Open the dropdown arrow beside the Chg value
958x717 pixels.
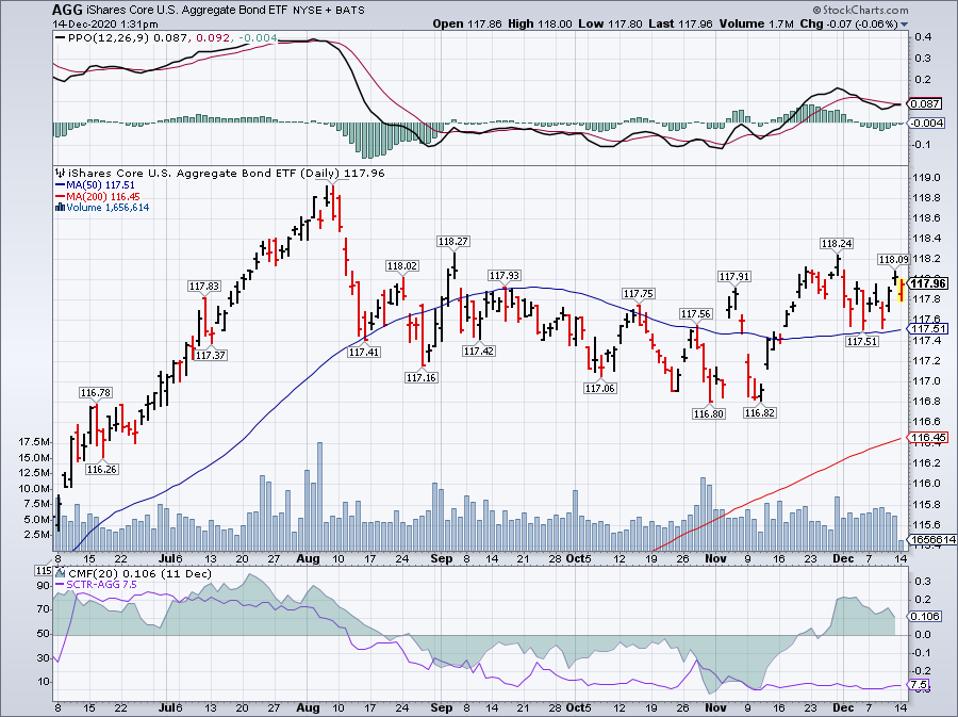(x=904, y=24)
